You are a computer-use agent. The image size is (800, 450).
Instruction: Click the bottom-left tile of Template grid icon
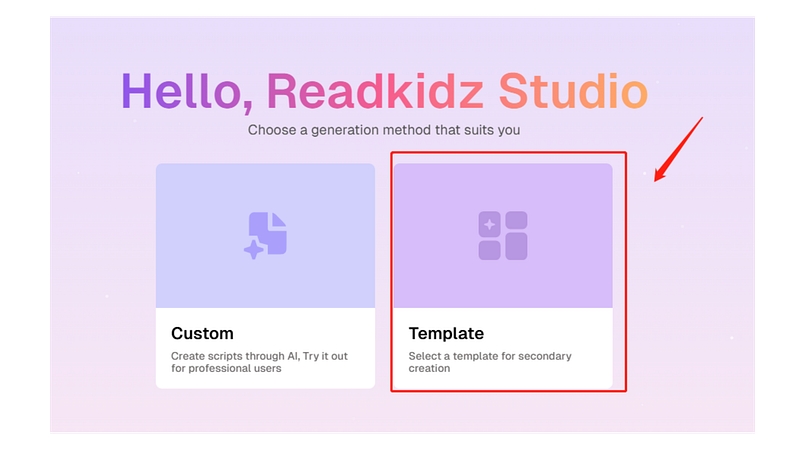coord(489,249)
